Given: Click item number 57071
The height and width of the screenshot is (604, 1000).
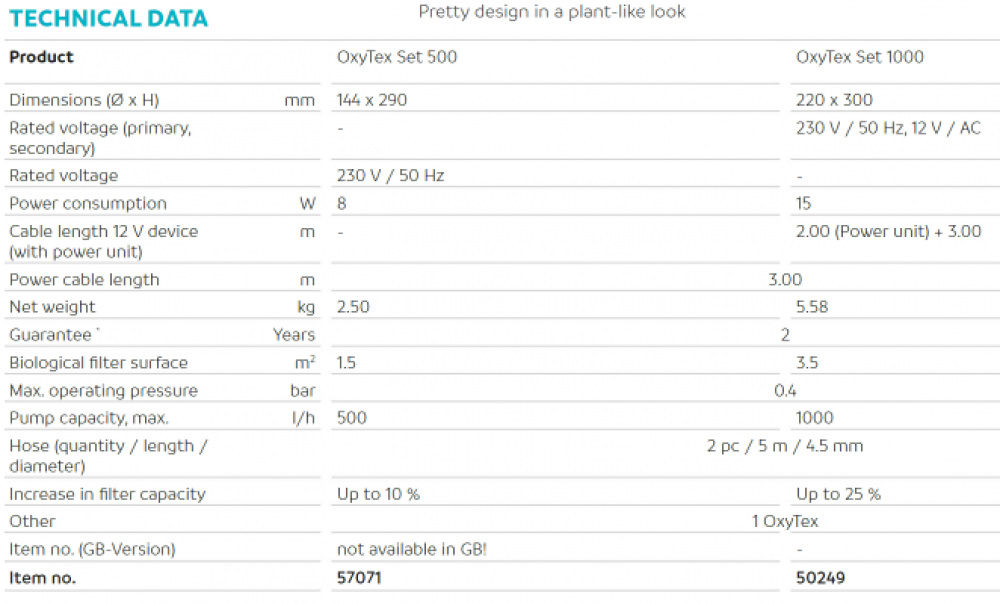Looking at the screenshot, I should 359,578.
